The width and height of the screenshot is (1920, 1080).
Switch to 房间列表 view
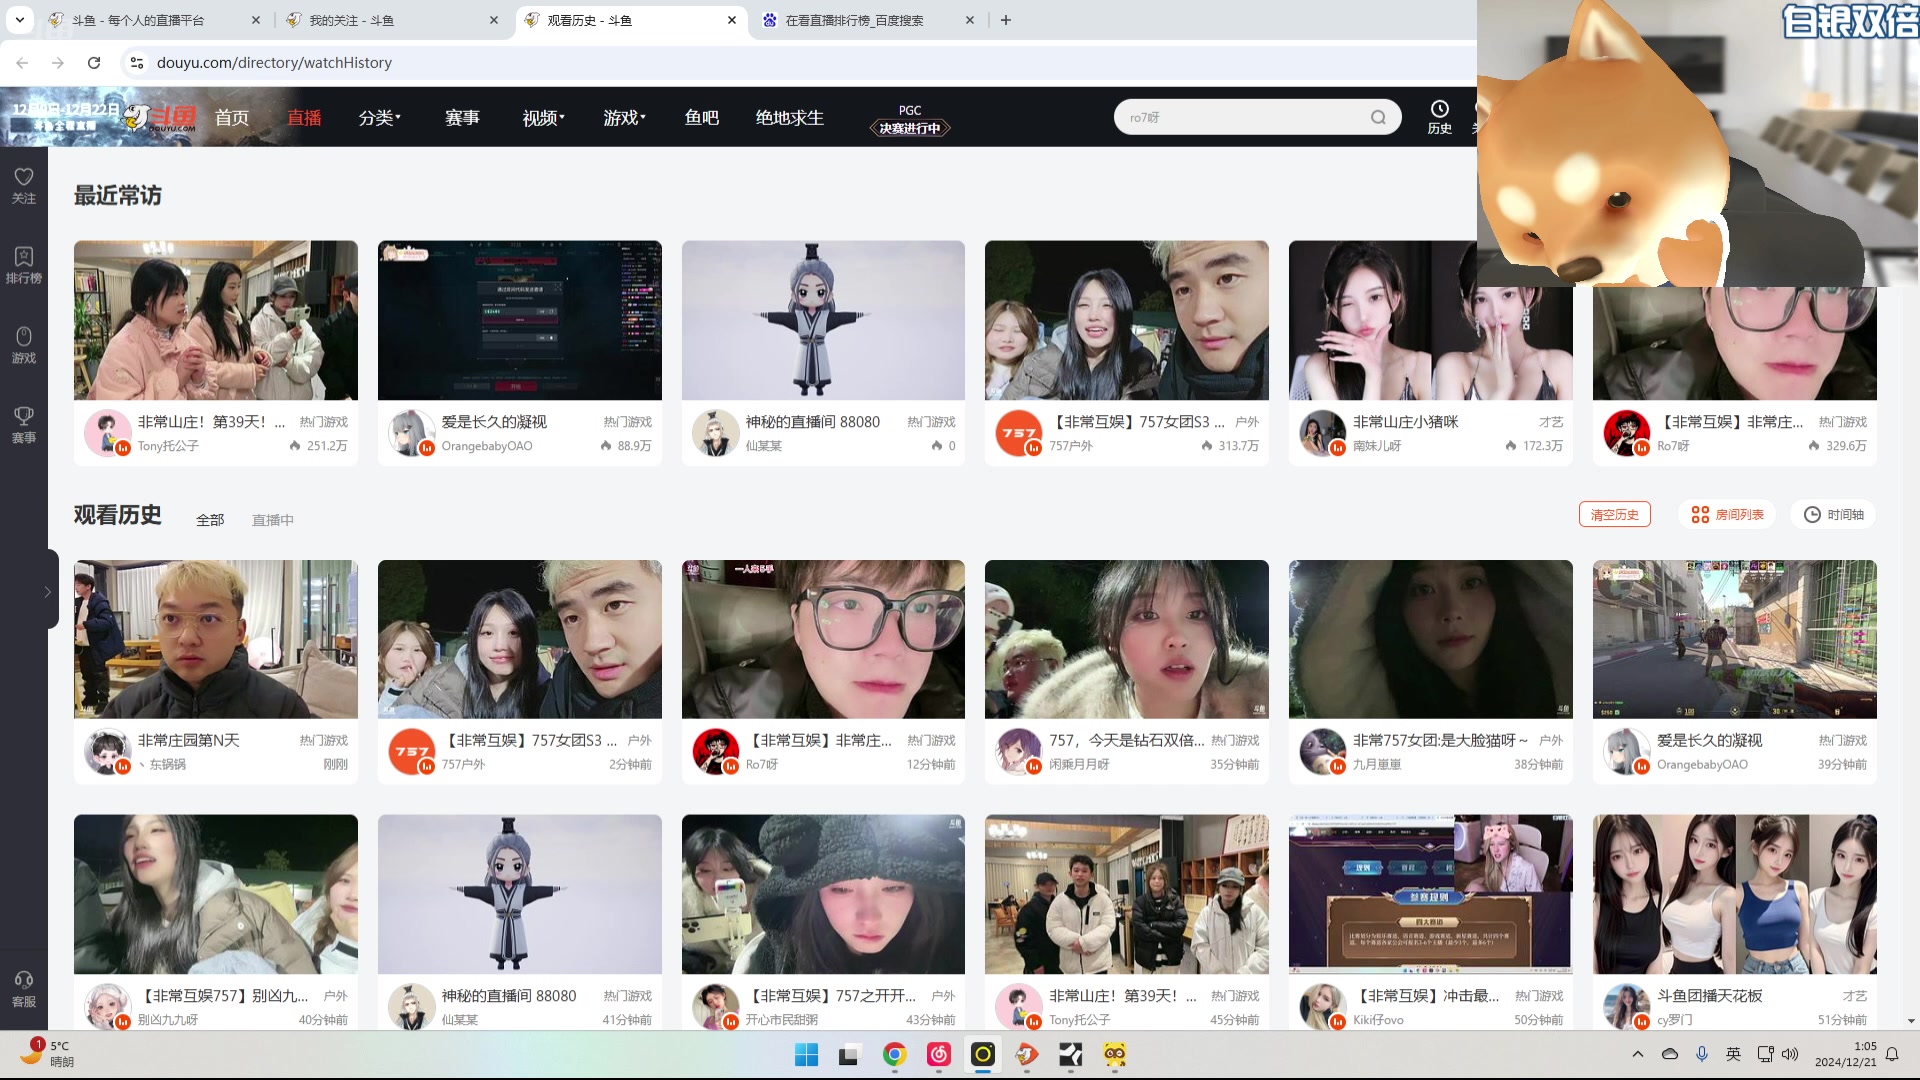(1727, 514)
